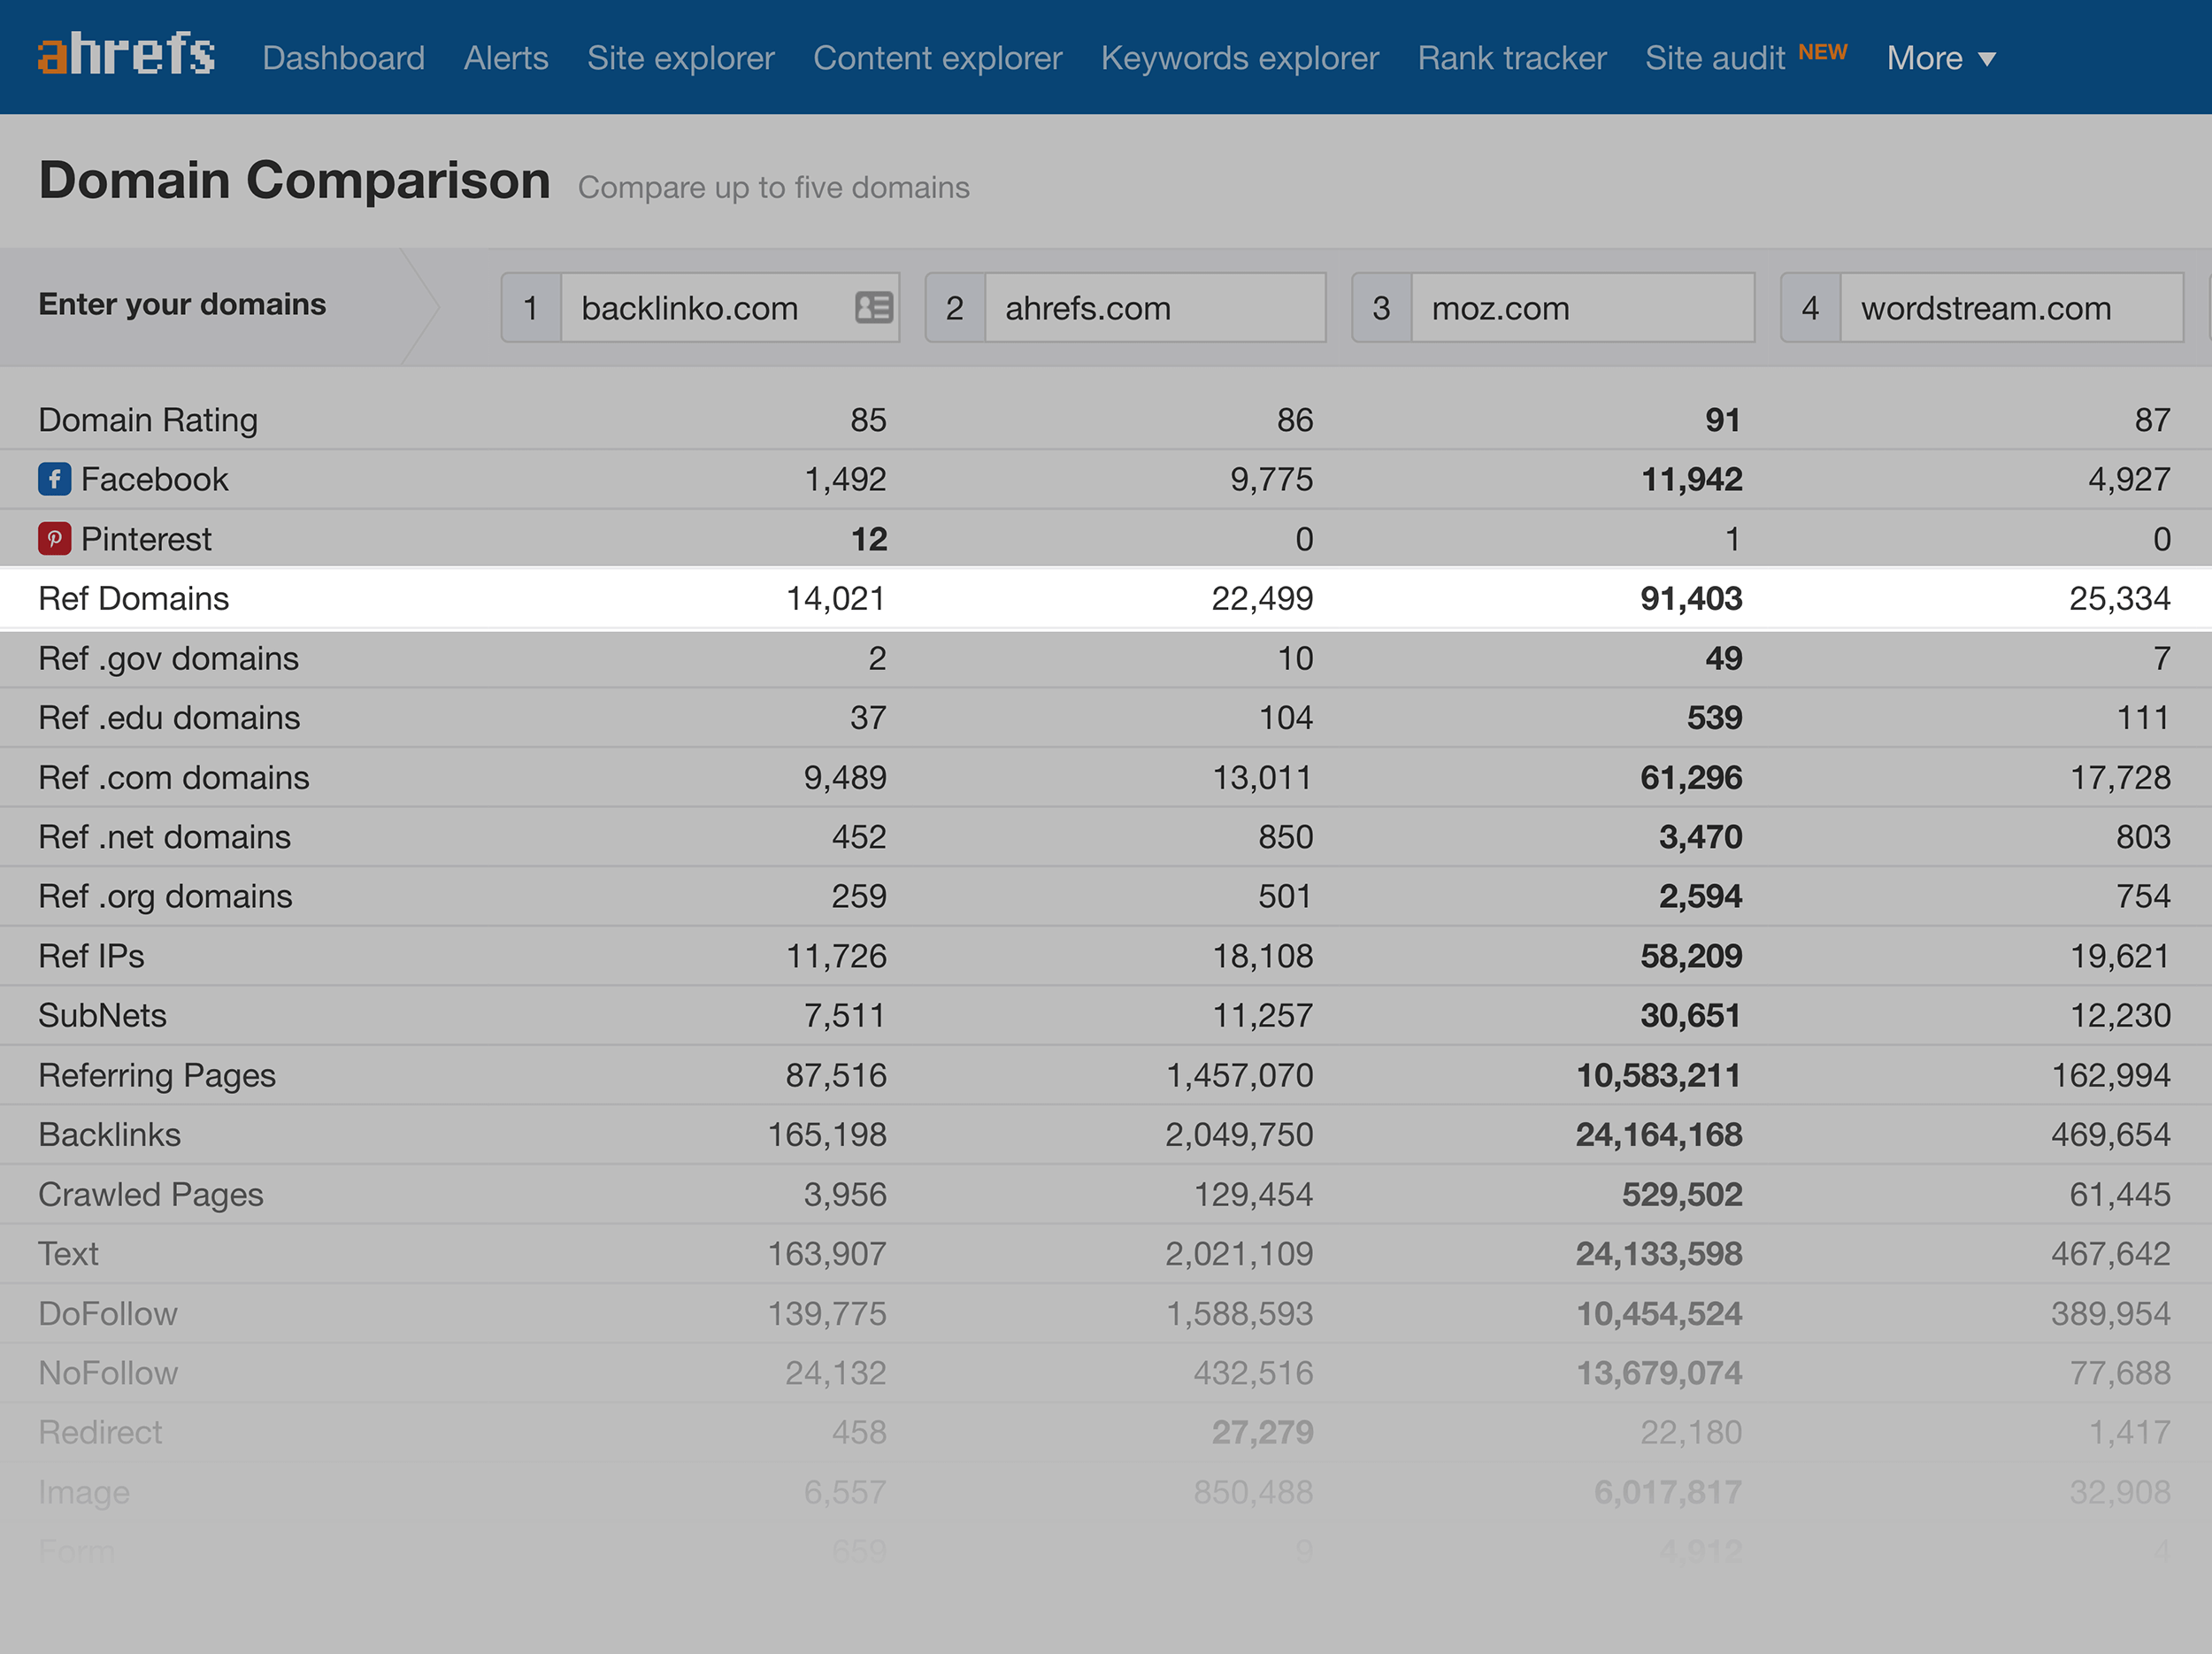Click the Ref .gov domains label
The image size is (2212, 1654).
tap(169, 658)
